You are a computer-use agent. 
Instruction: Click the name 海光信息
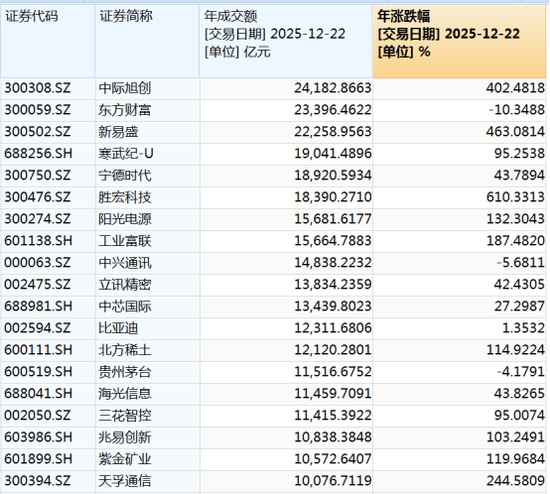(125, 394)
